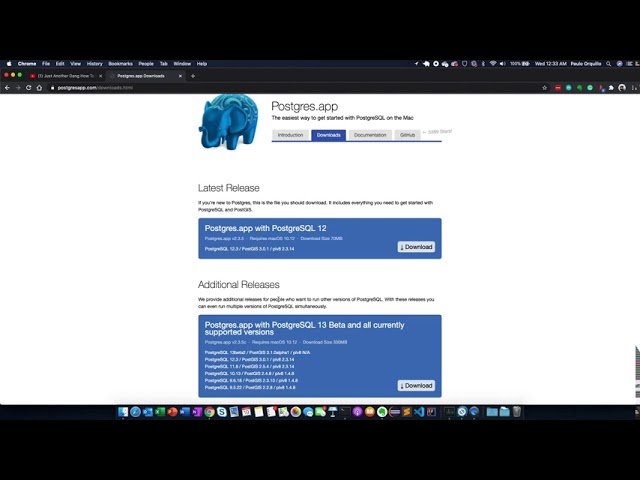
Task: Open Calendar from the dock
Action: click(246, 412)
